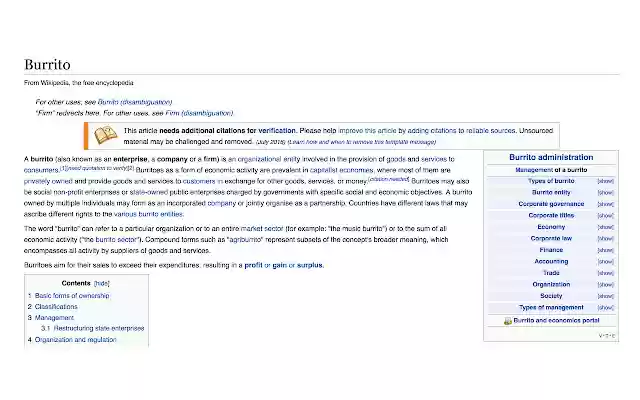The width and height of the screenshot is (640, 400).
Task: Open the Firm (disambiguation) link
Action: tap(199, 113)
